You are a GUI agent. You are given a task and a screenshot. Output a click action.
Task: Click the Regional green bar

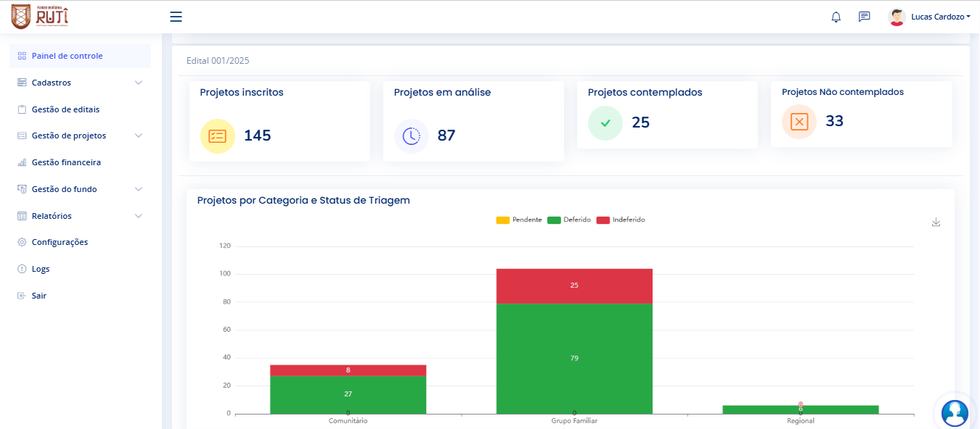(801, 410)
